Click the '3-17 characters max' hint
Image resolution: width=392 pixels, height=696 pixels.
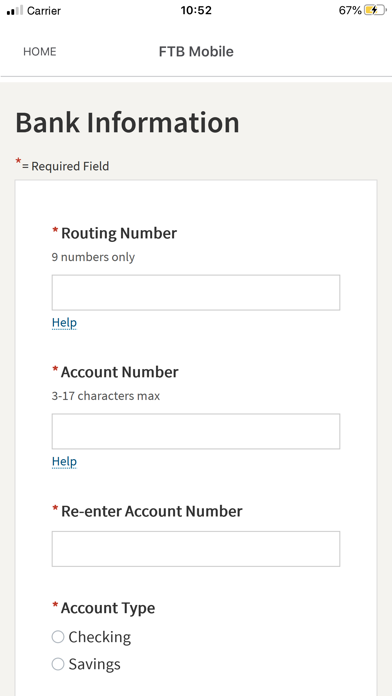click(x=106, y=396)
